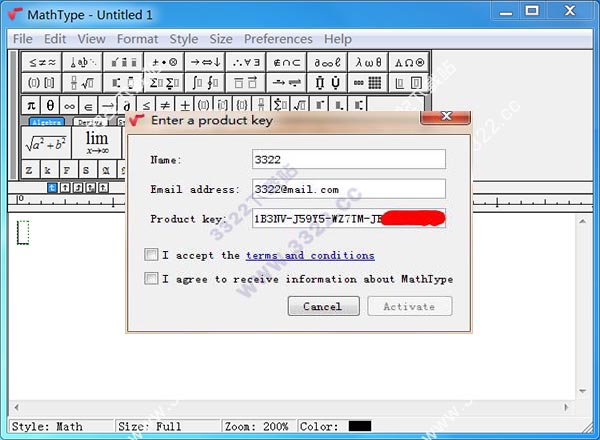Insert the not-equal symbol from the small bar

pos(165,105)
